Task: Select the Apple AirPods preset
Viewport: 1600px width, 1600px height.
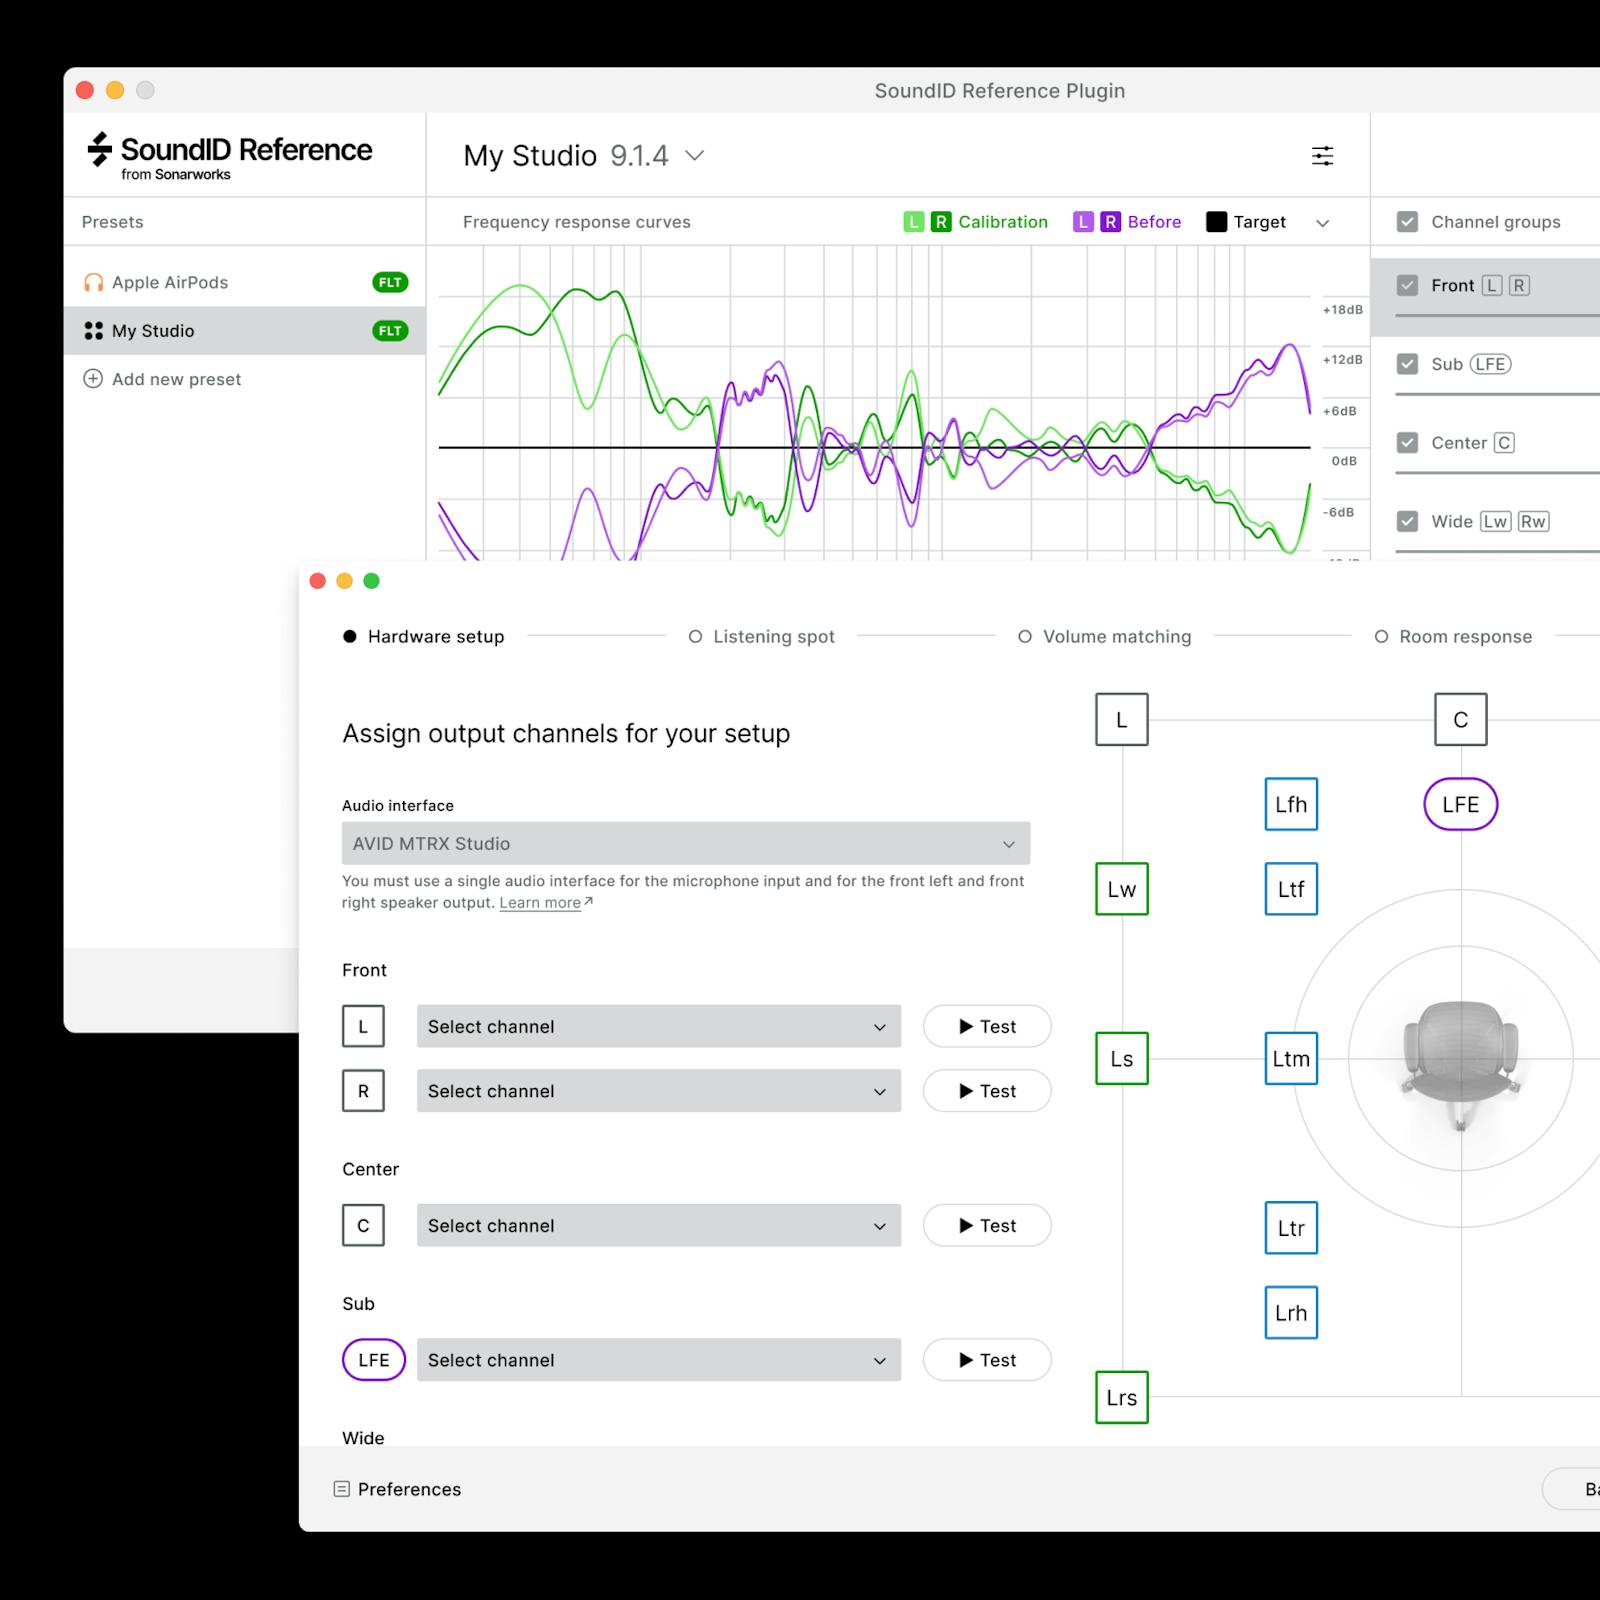Action: click(170, 283)
